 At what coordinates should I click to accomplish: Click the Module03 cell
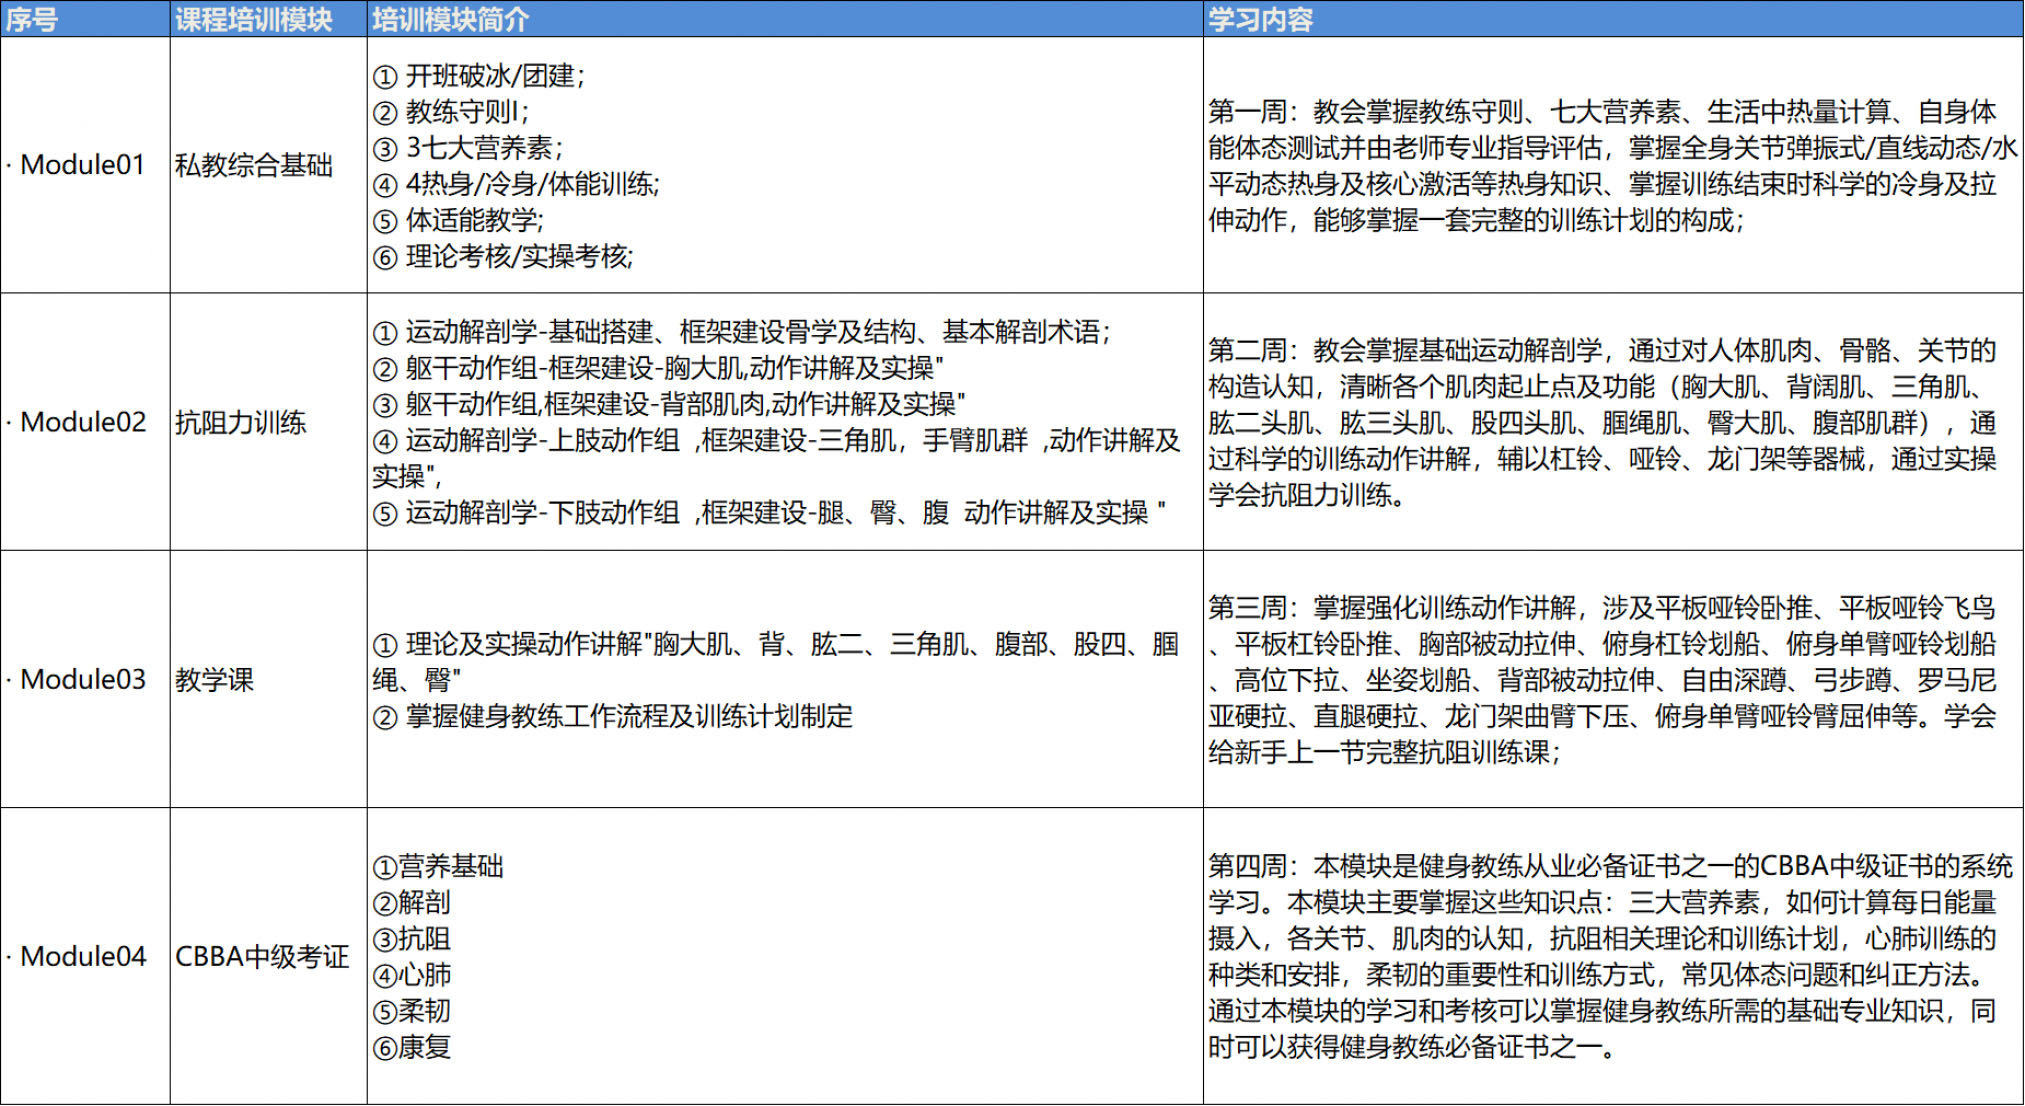click(85, 679)
